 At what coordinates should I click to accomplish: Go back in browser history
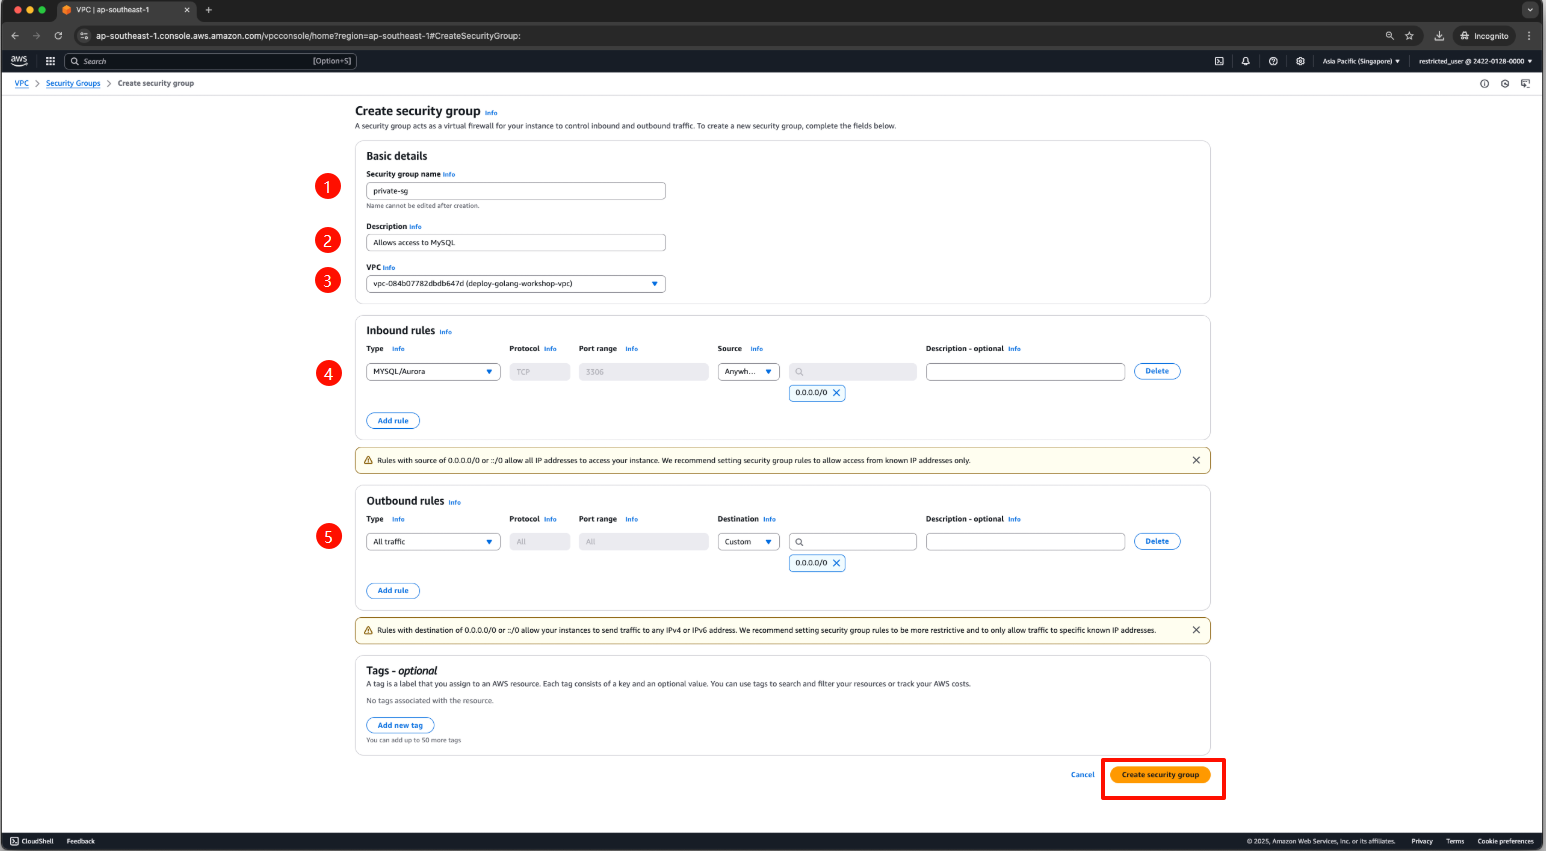[15, 36]
